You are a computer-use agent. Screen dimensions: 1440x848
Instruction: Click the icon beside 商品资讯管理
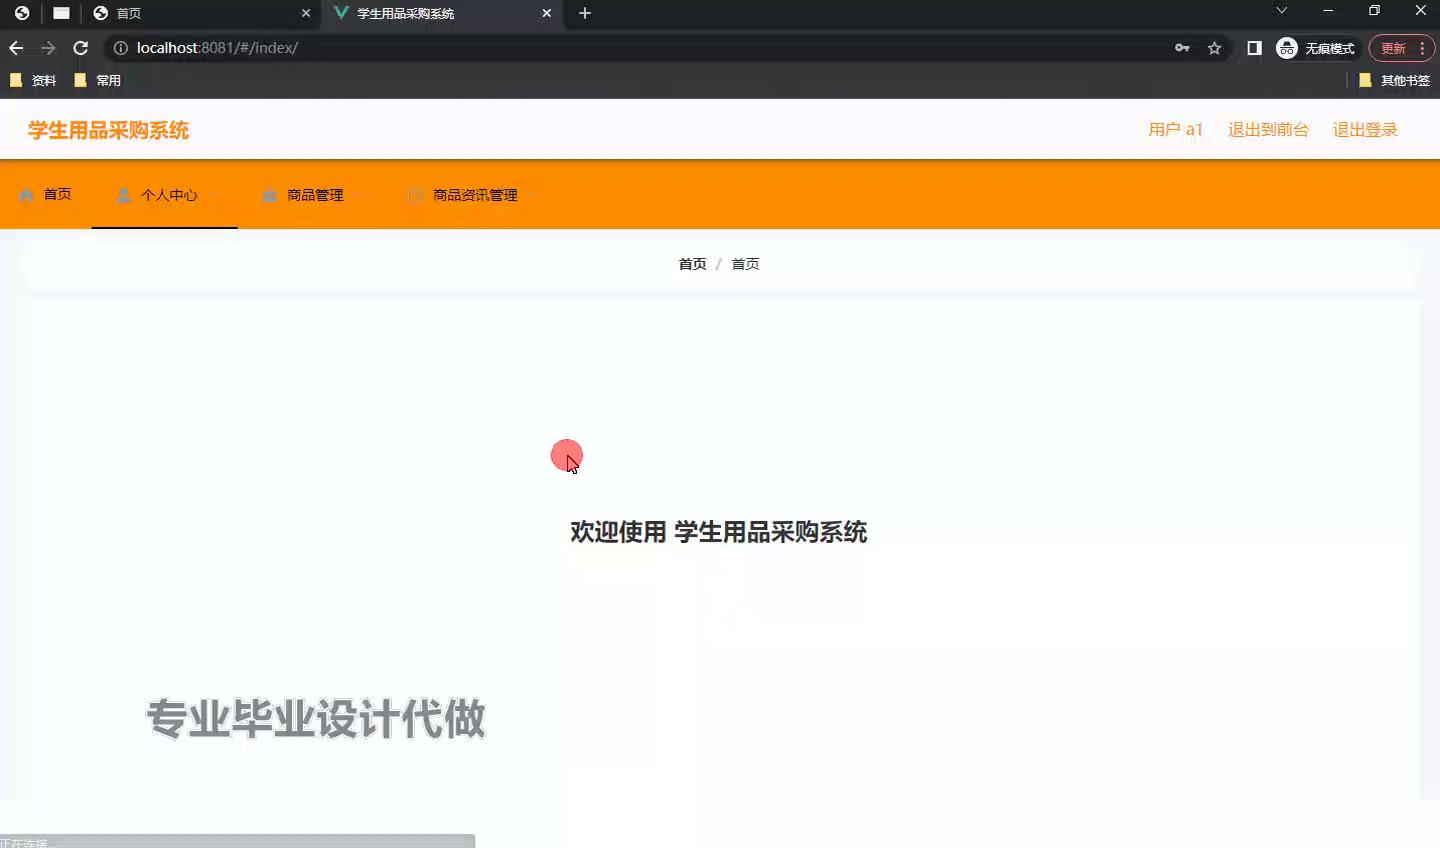pos(416,195)
